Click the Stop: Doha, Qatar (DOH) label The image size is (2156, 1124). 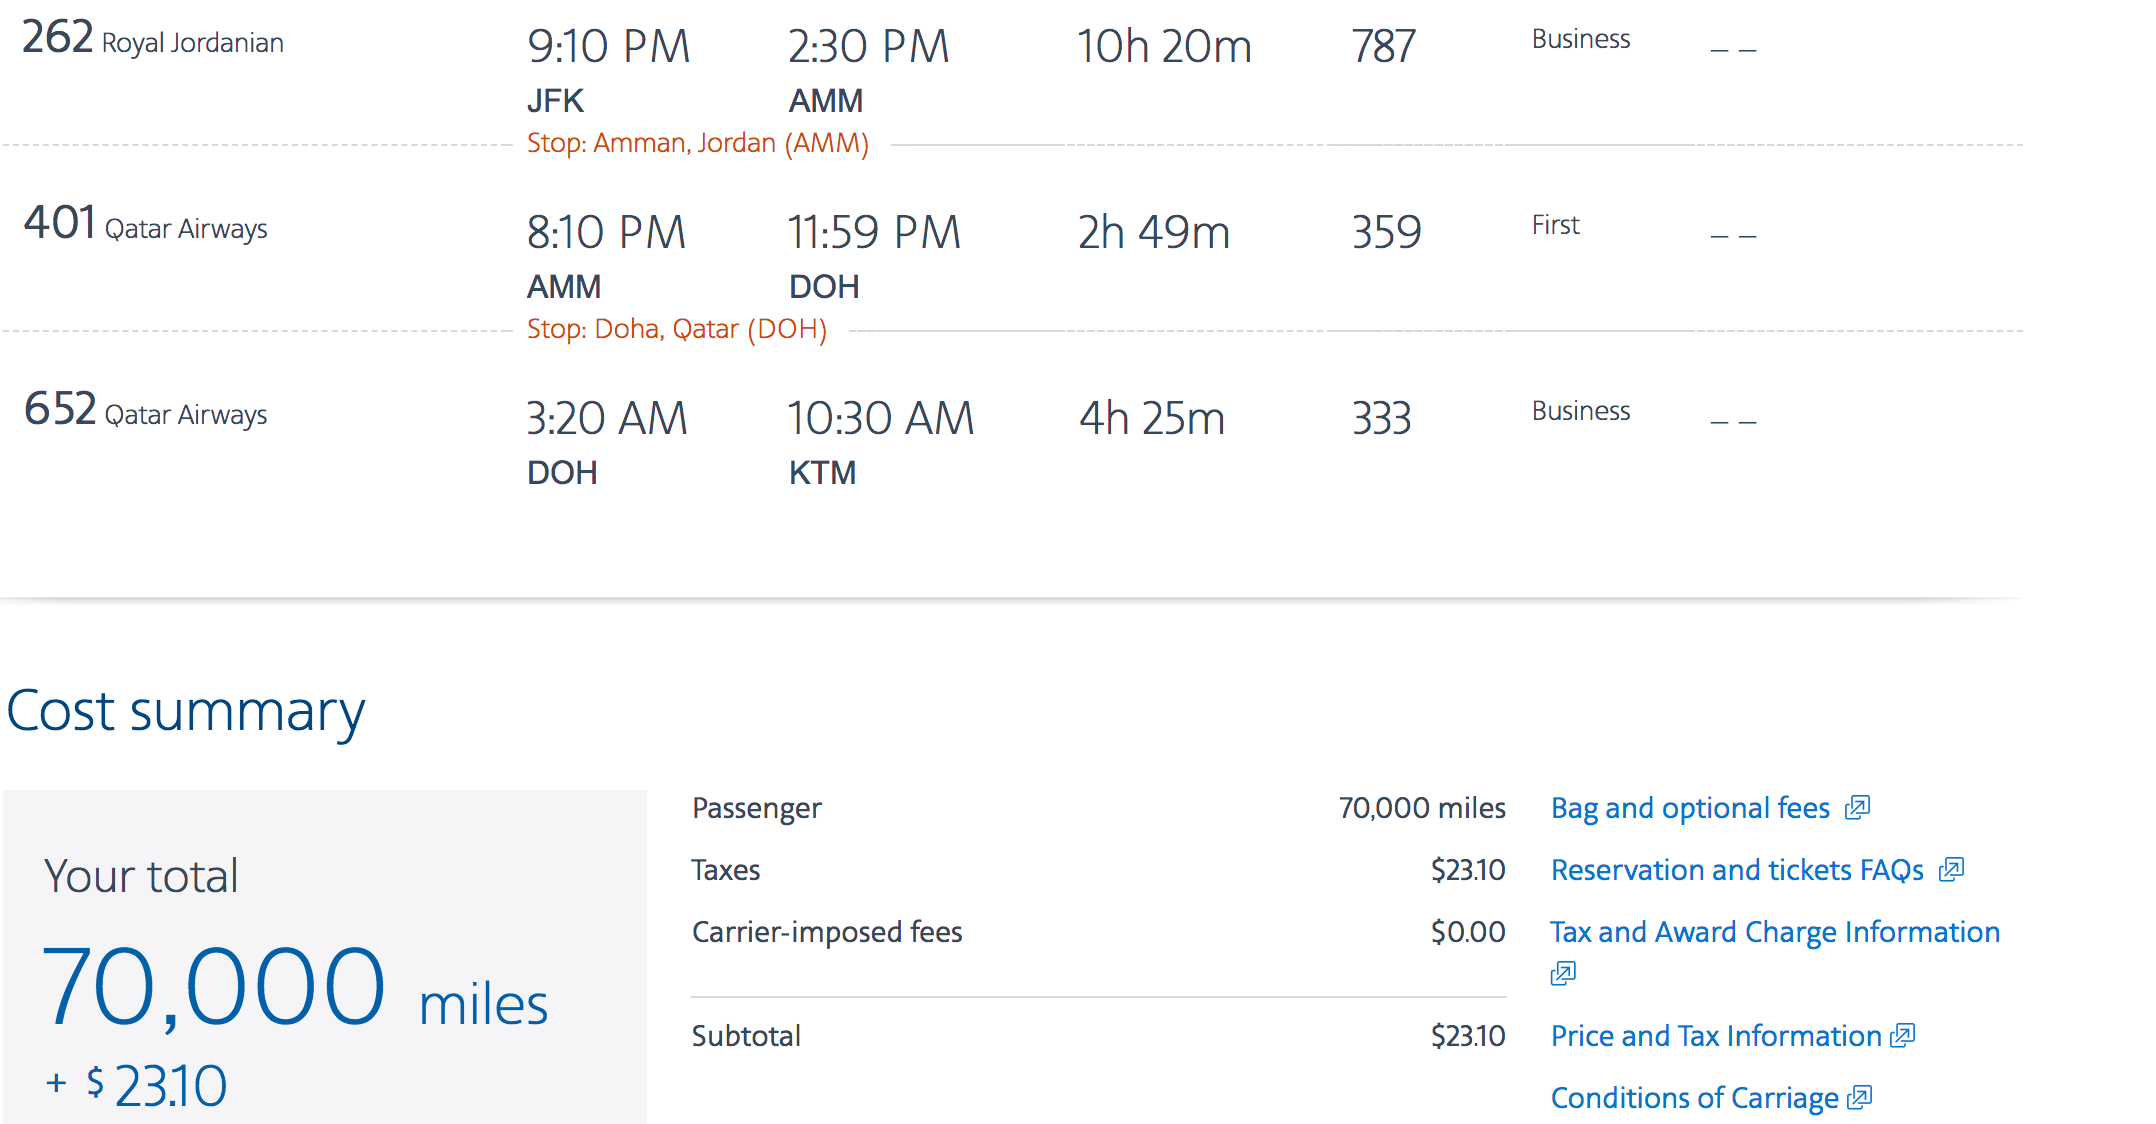click(x=676, y=329)
